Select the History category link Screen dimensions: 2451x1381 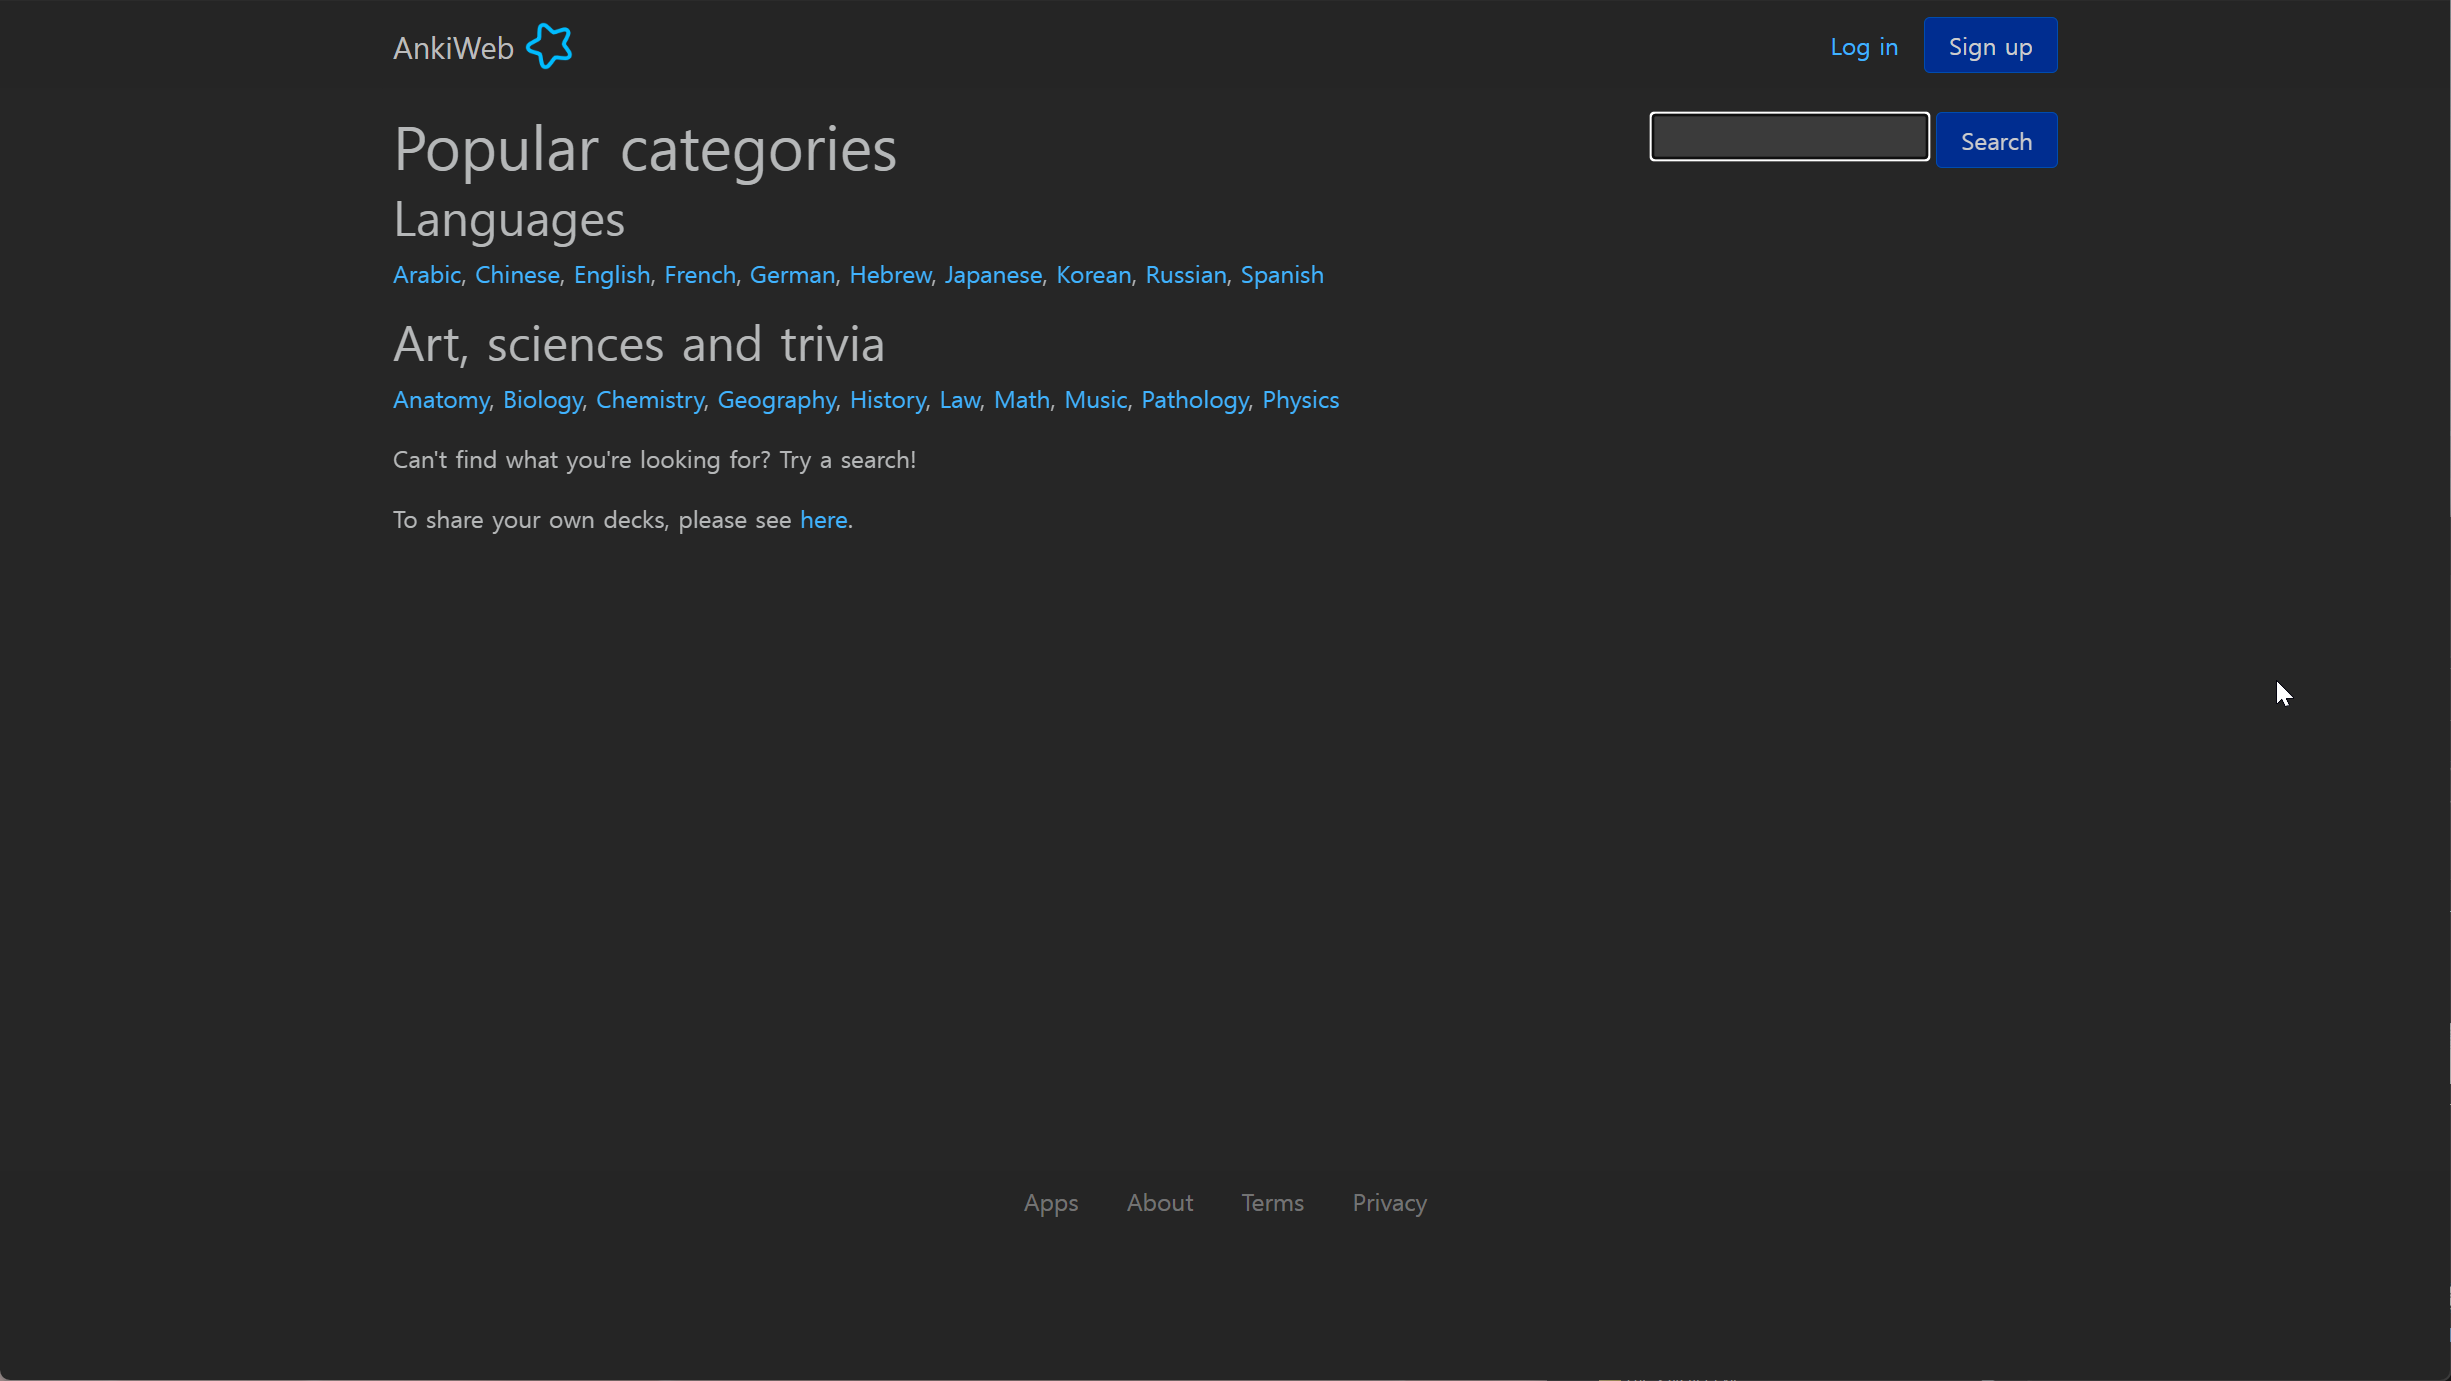pos(888,400)
